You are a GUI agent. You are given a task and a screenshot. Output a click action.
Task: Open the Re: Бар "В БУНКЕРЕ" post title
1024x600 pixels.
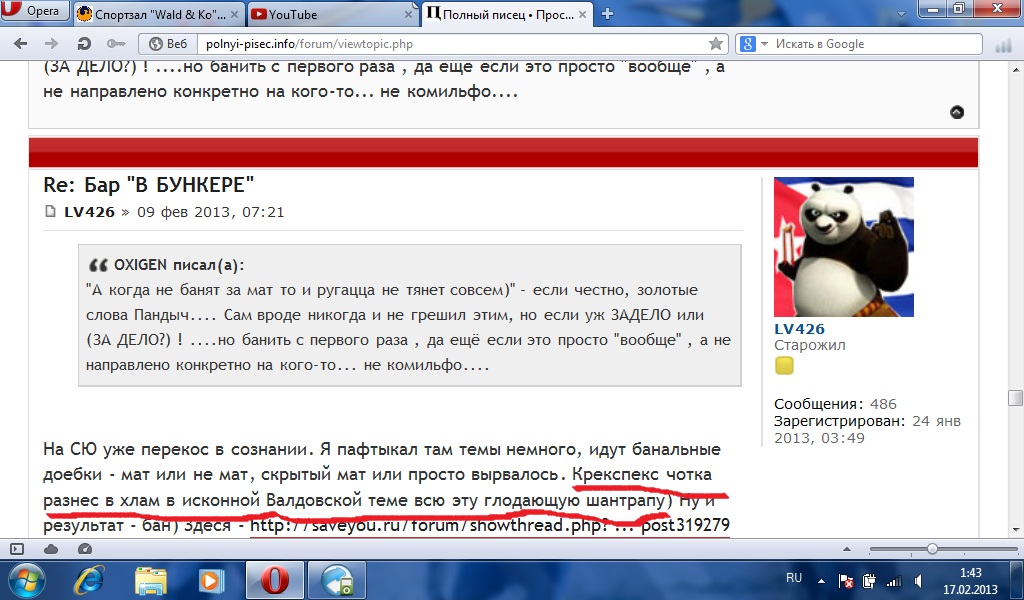(x=148, y=185)
